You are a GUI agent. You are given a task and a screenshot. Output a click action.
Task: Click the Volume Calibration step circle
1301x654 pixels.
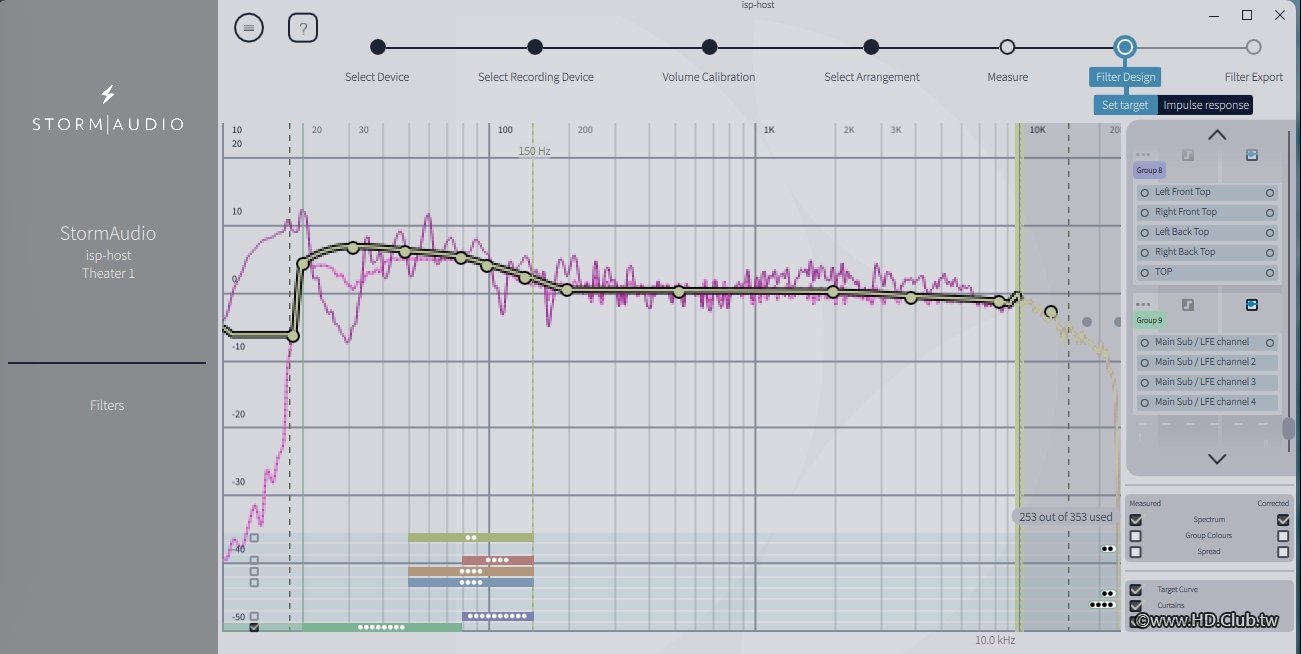(x=709, y=47)
